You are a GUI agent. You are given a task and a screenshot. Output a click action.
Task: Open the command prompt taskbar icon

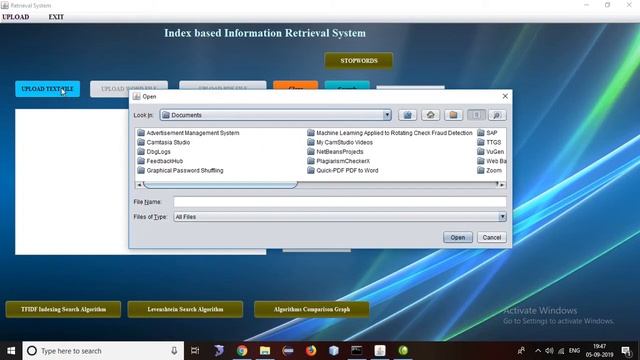(x=357, y=351)
